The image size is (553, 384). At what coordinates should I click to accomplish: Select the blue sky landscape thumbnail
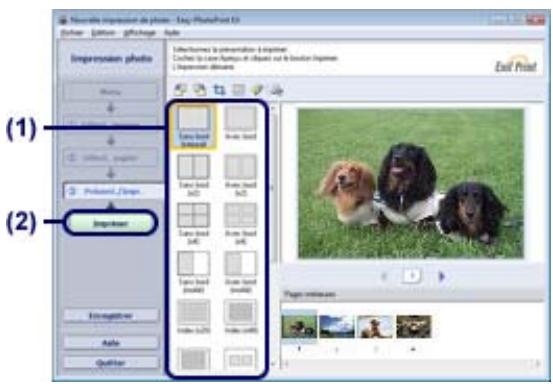click(336, 327)
